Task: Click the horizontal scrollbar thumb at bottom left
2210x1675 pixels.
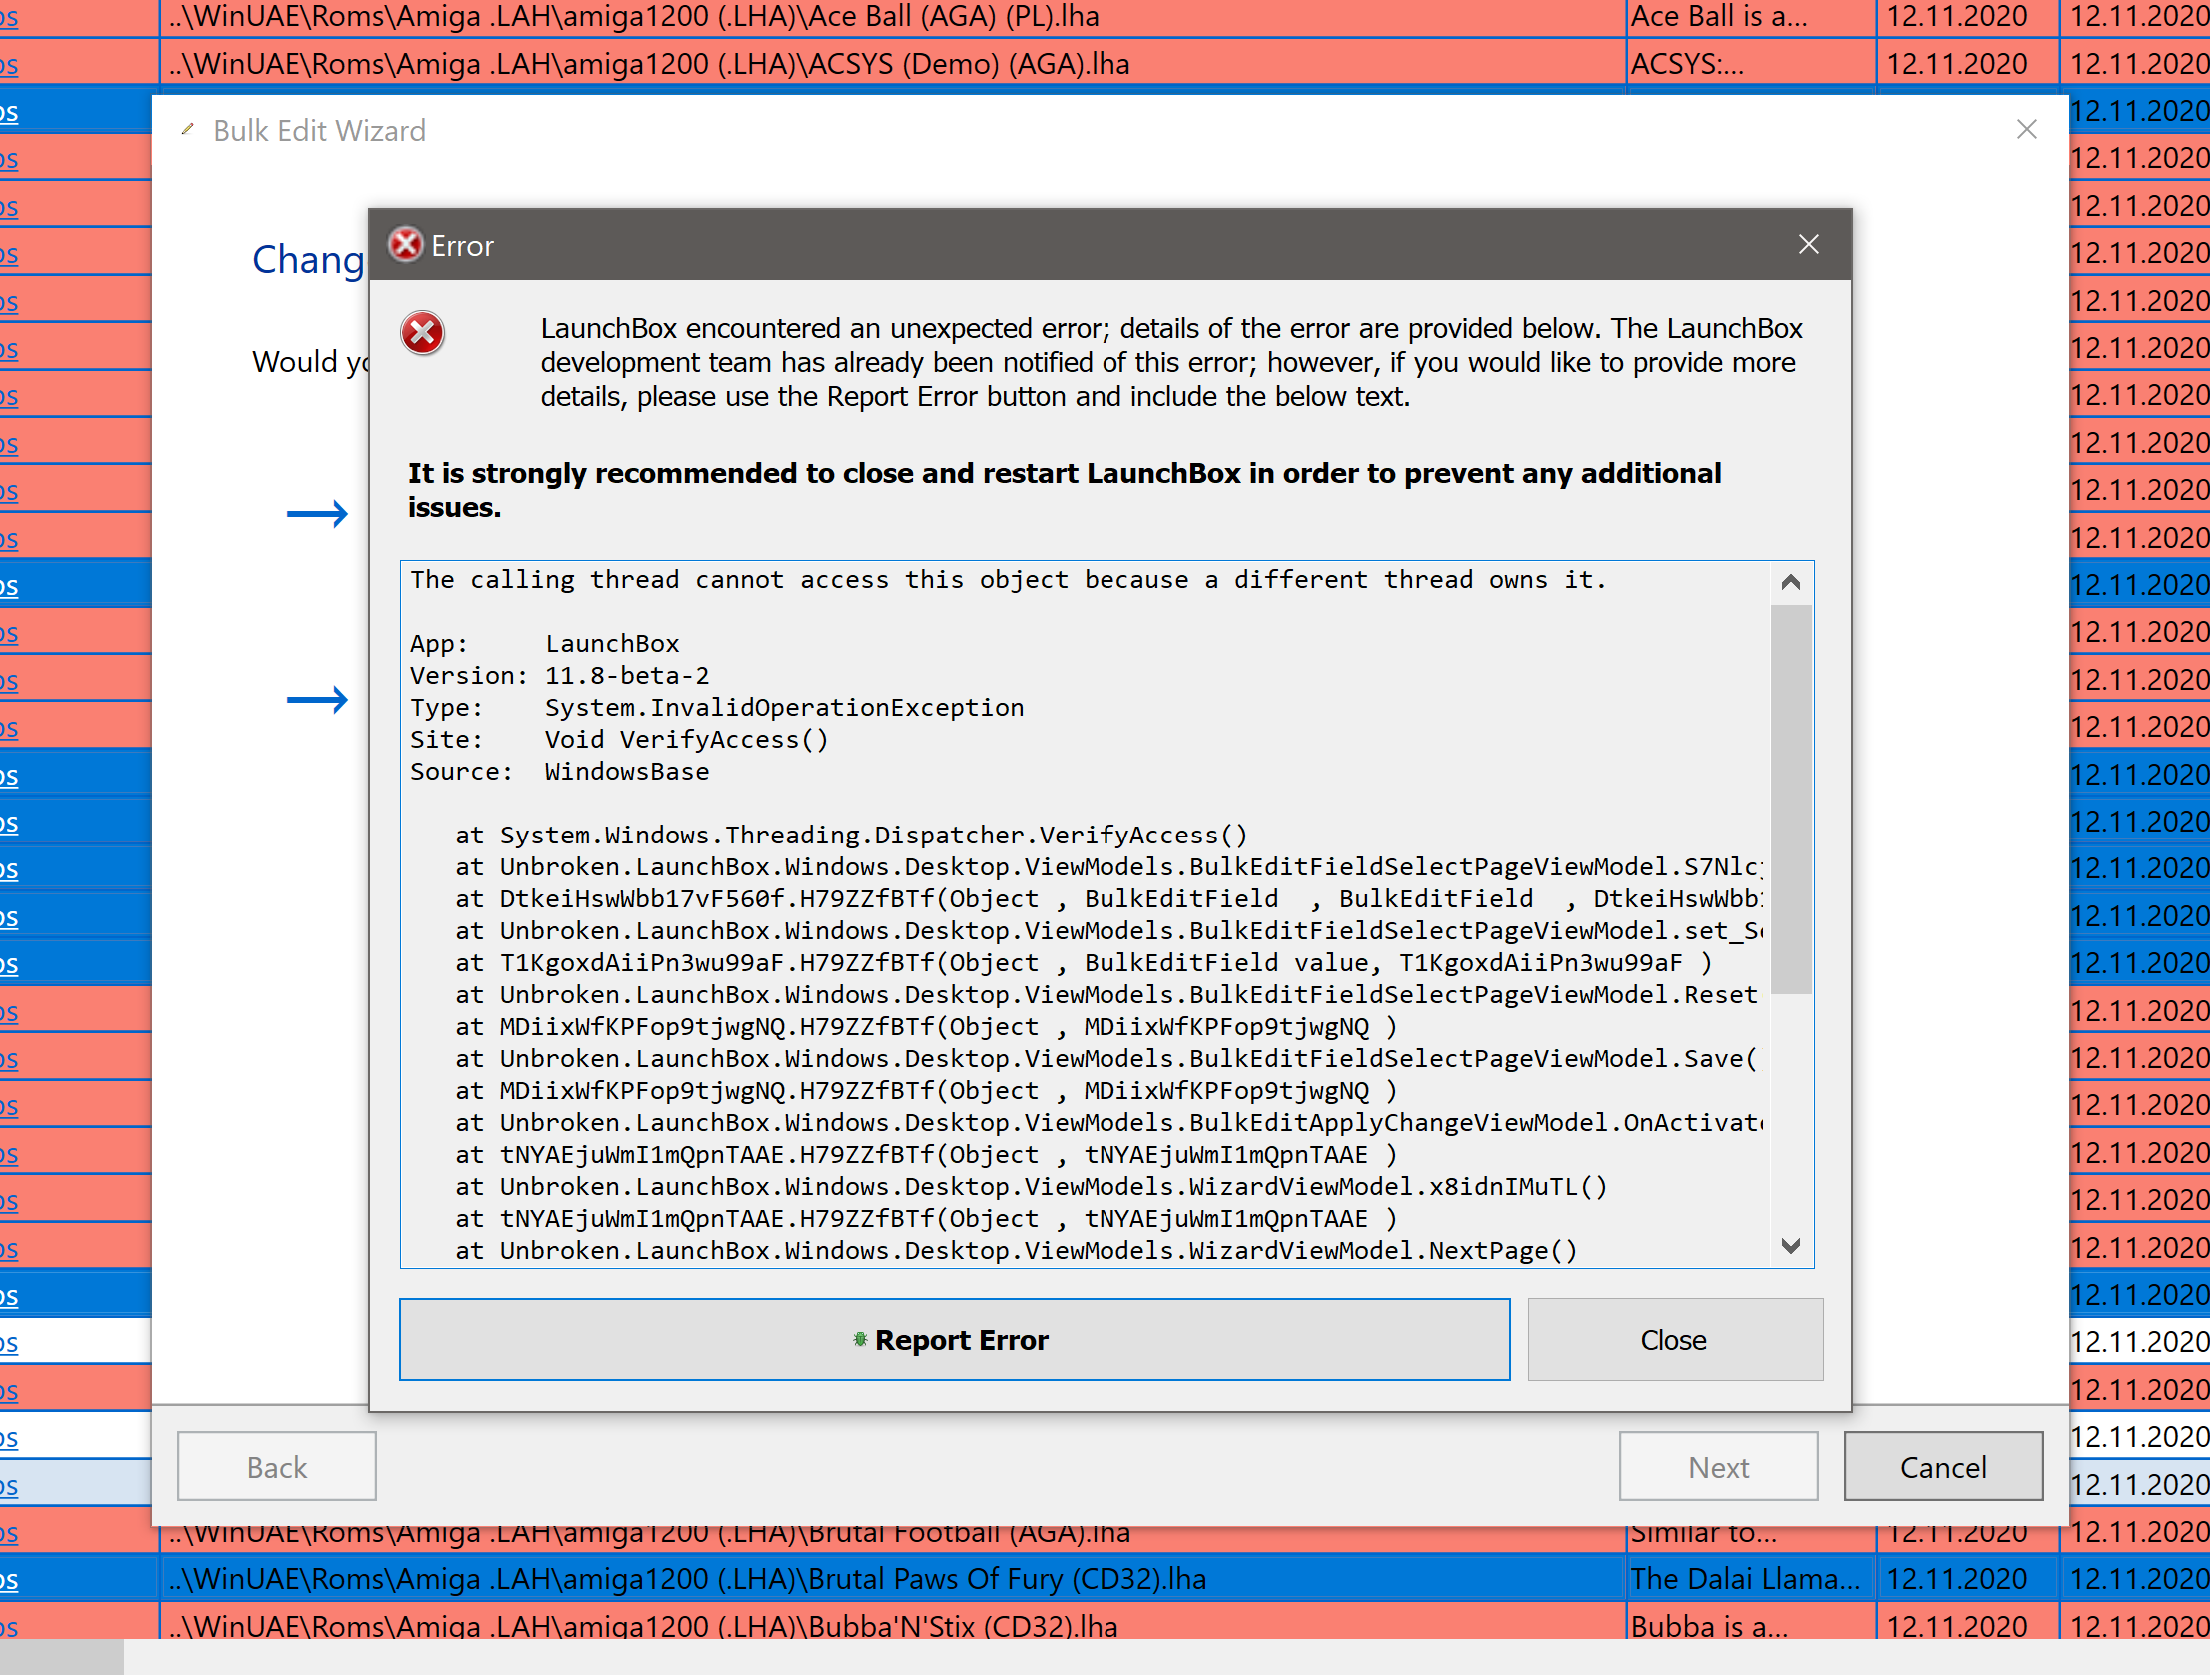Action: [x=61, y=1657]
